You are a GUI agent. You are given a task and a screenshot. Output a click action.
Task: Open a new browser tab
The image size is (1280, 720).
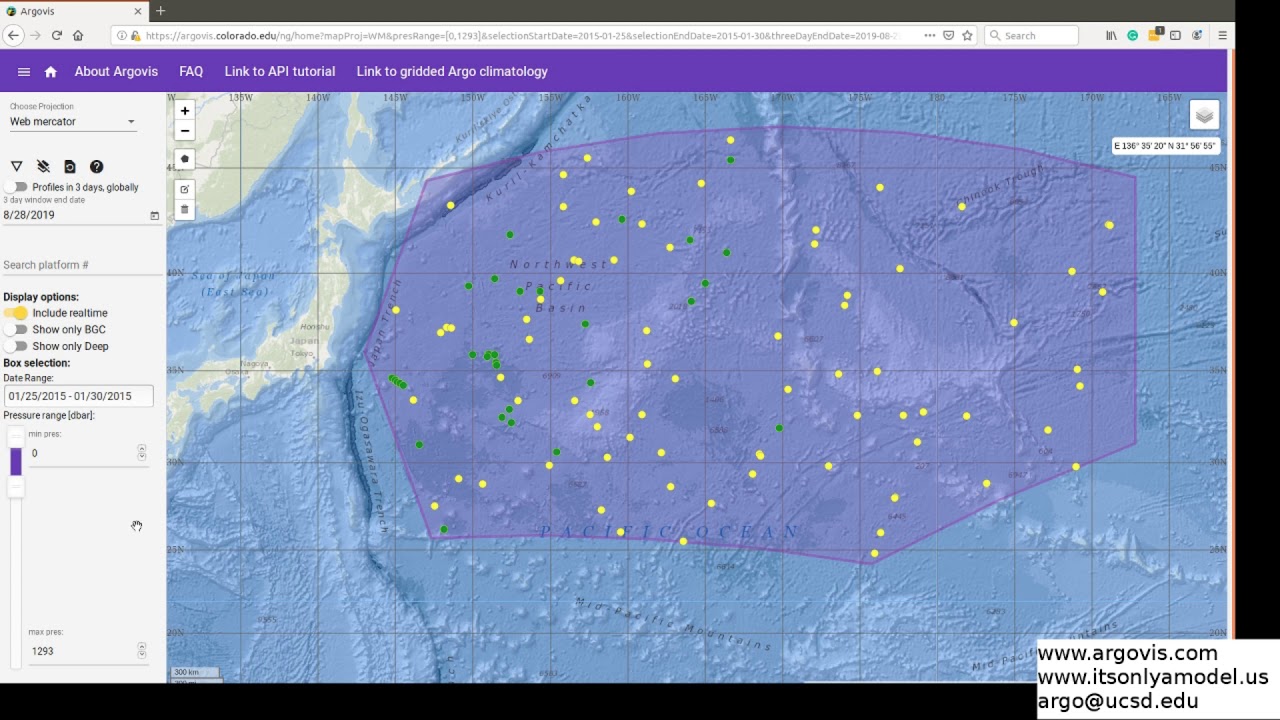[160, 11]
